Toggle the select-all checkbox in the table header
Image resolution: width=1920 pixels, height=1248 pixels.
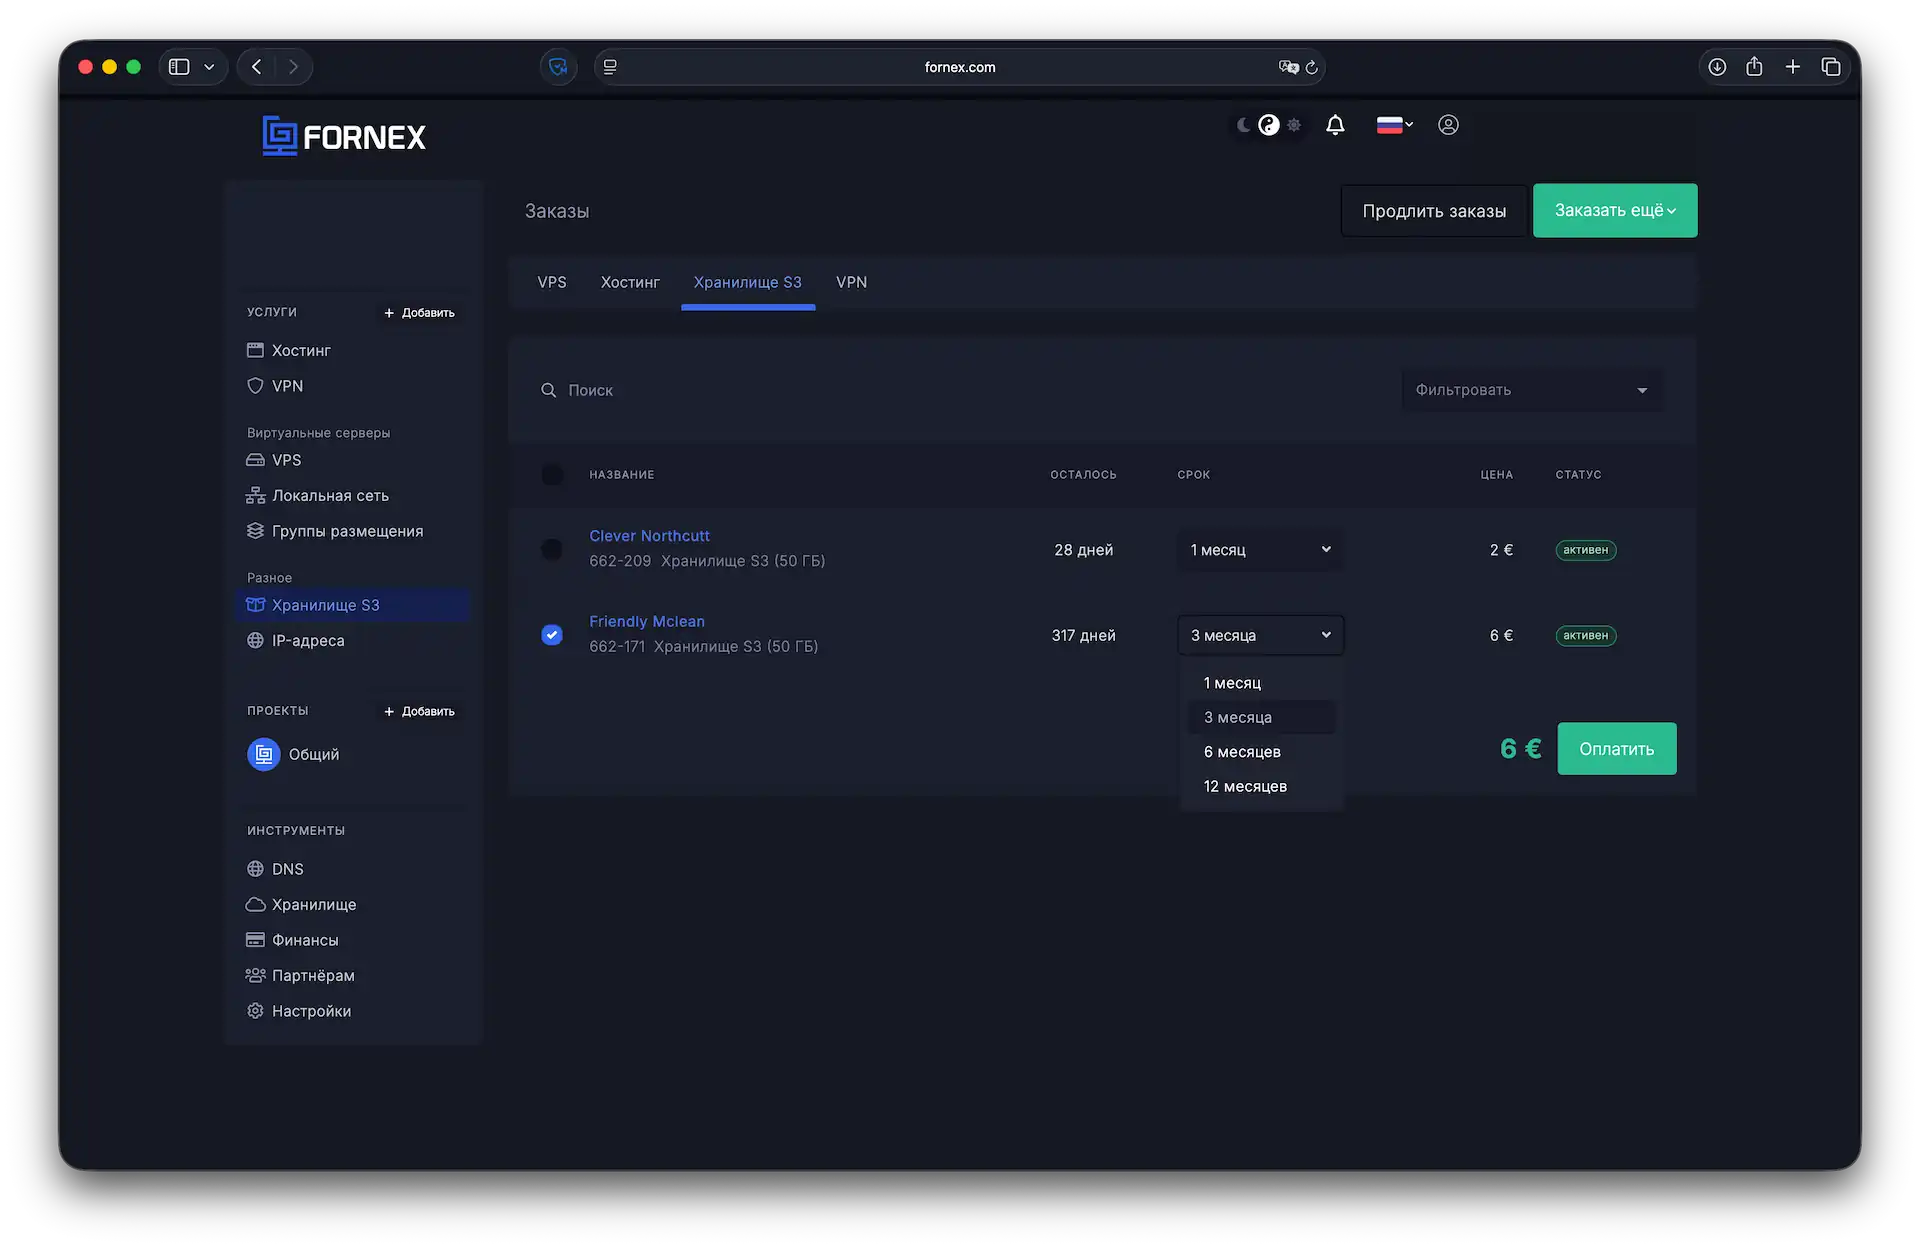click(x=552, y=475)
